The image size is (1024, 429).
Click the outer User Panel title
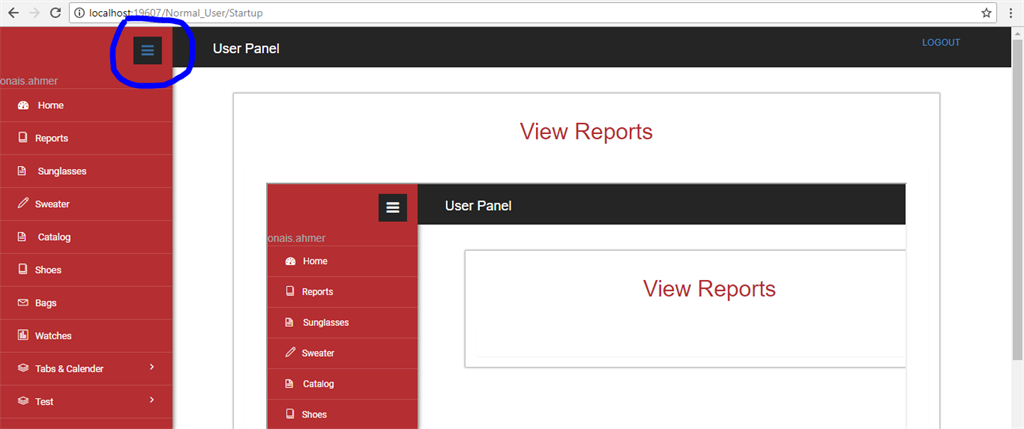point(246,48)
